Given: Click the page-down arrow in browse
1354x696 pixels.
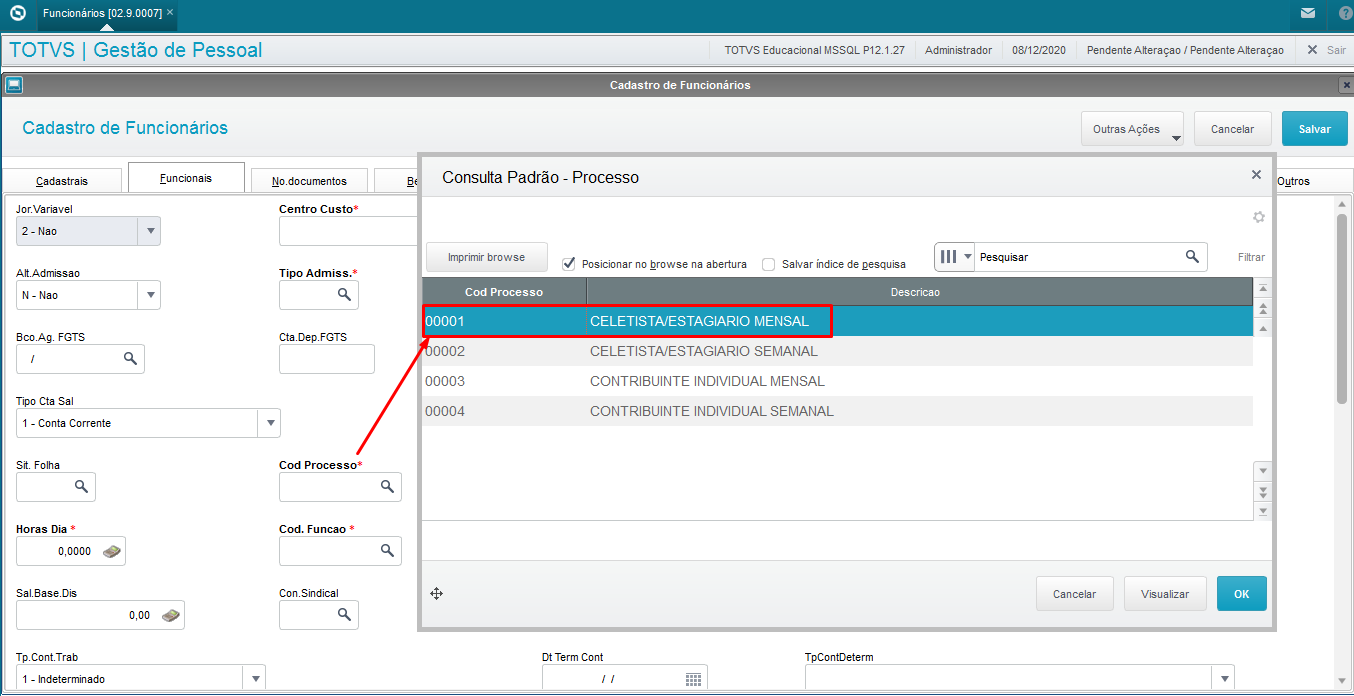Looking at the screenshot, I should pyautogui.click(x=1263, y=491).
